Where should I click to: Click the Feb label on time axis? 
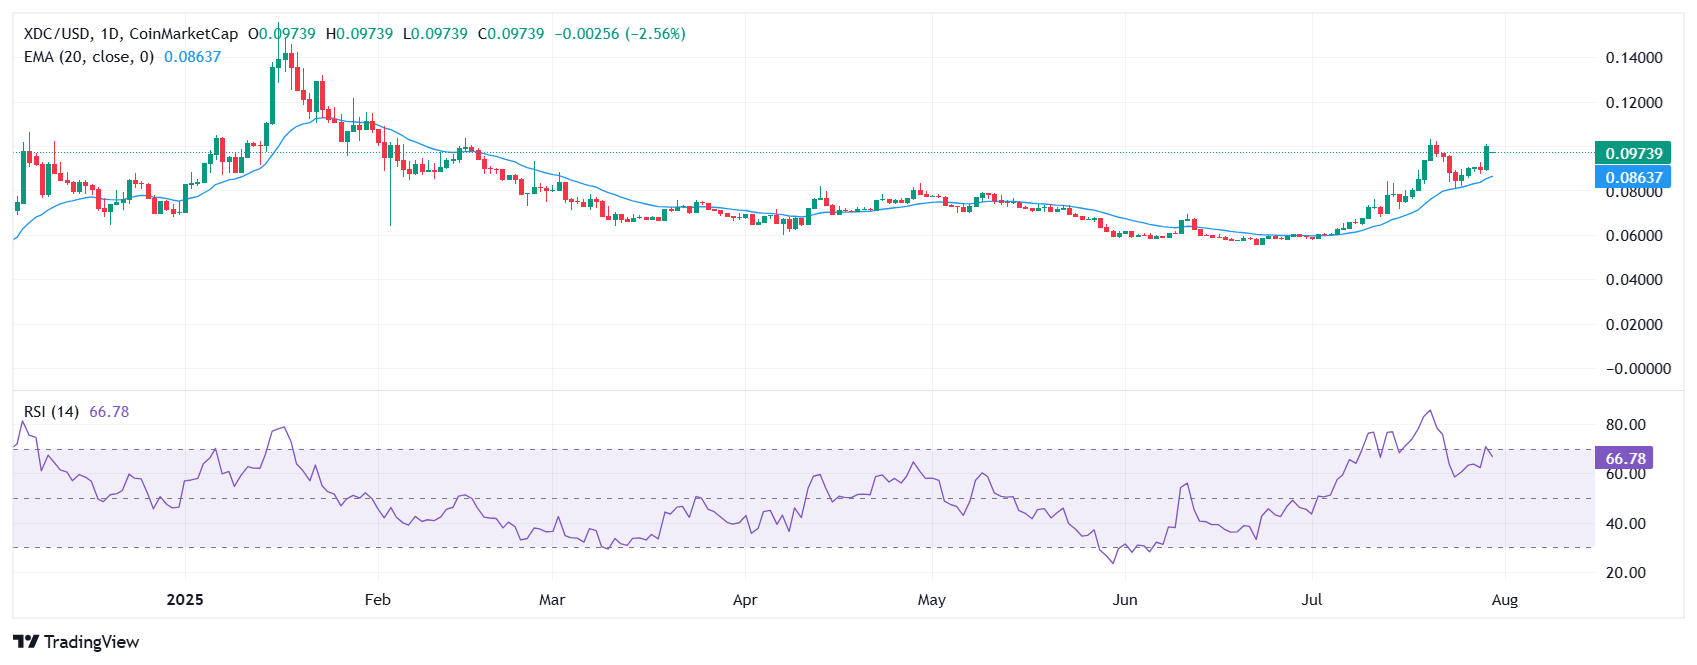[377, 600]
